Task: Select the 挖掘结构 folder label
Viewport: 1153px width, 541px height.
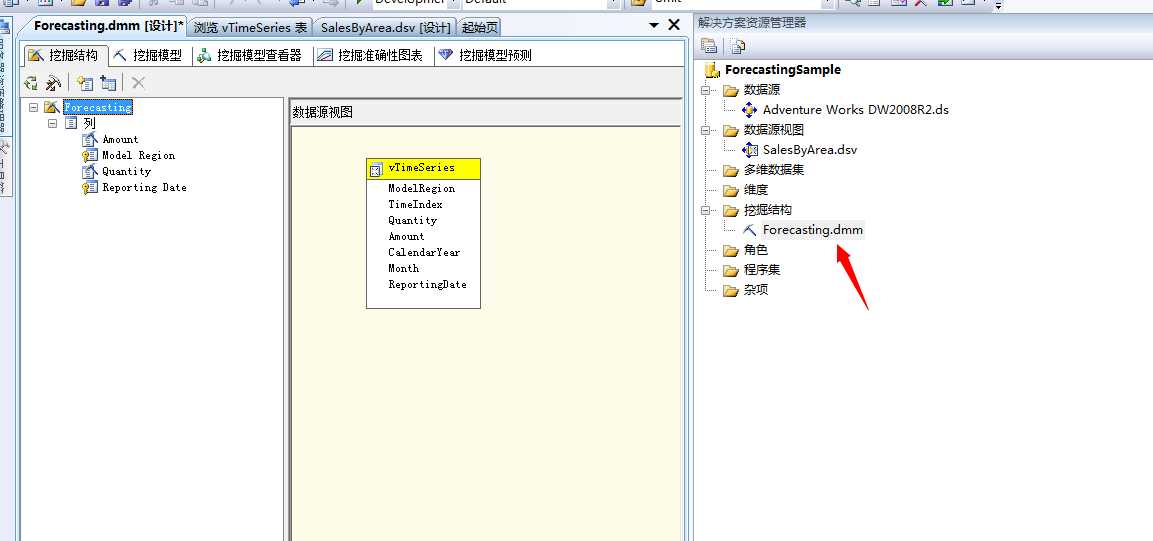Action: click(768, 210)
